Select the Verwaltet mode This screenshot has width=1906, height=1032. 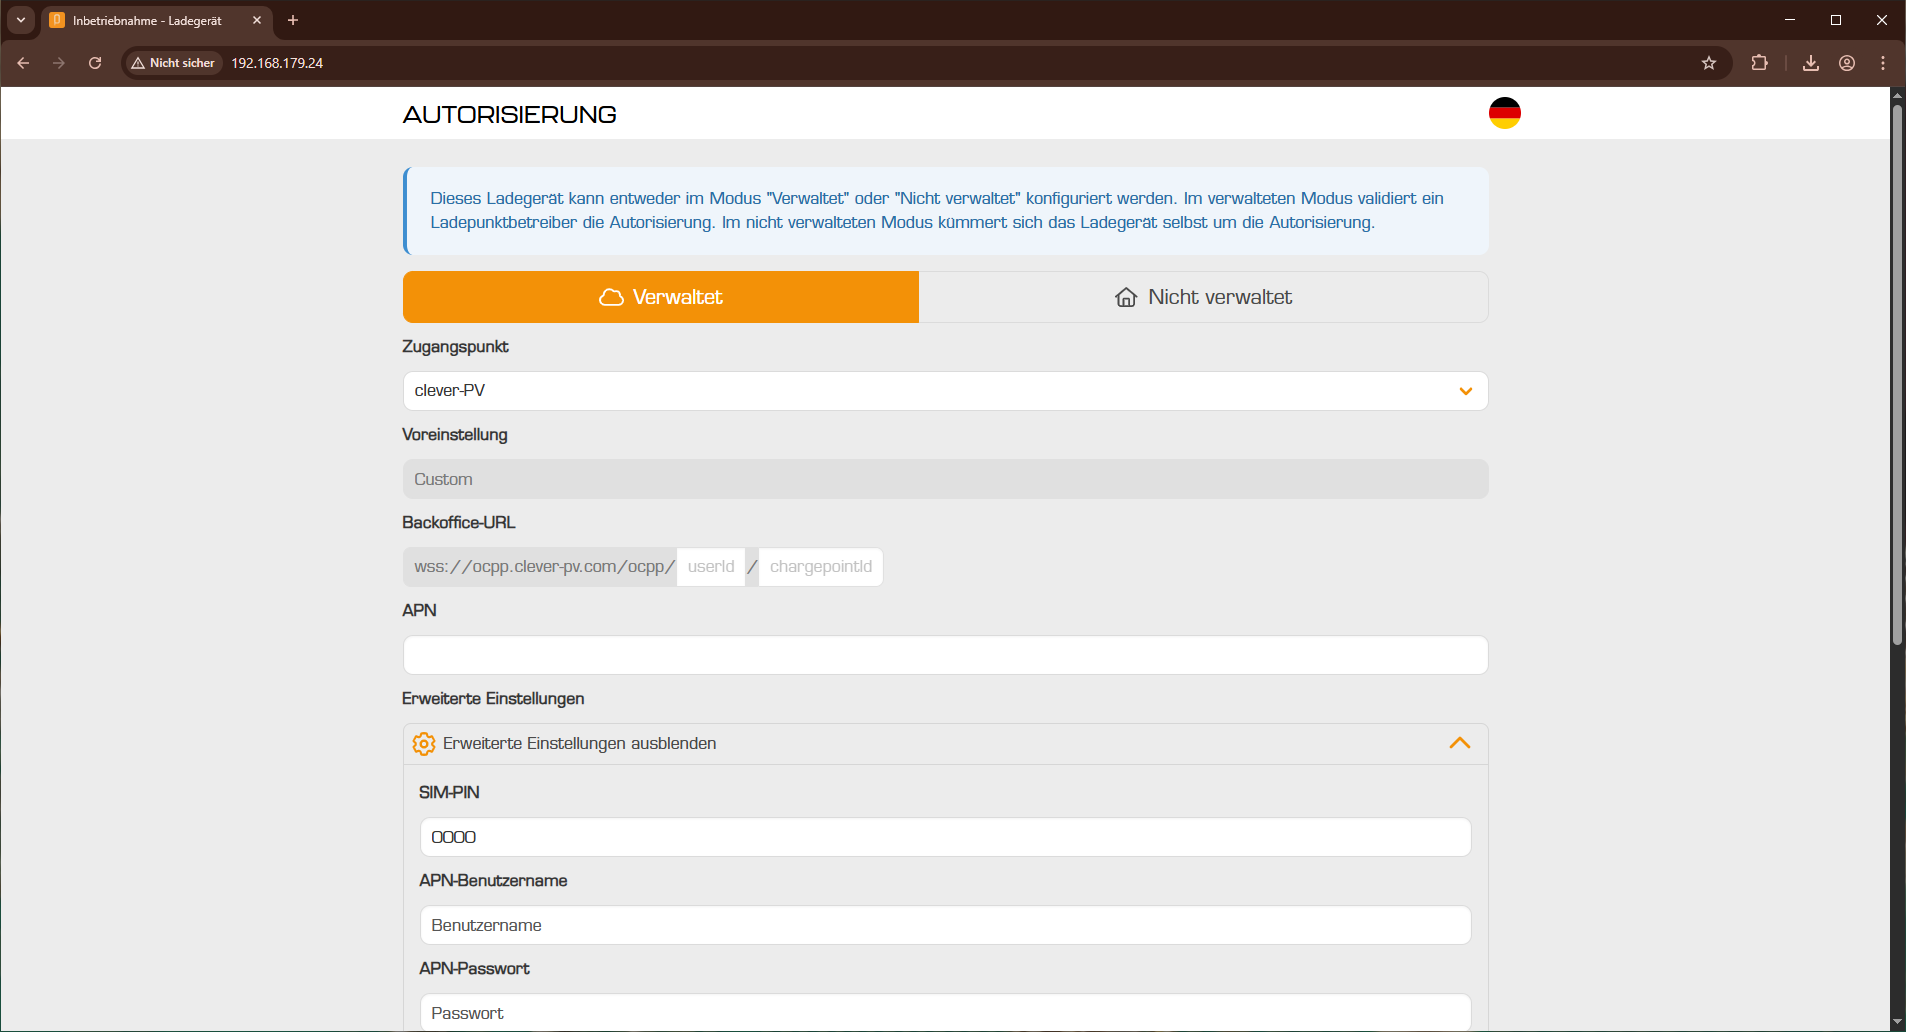(x=660, y=297)
